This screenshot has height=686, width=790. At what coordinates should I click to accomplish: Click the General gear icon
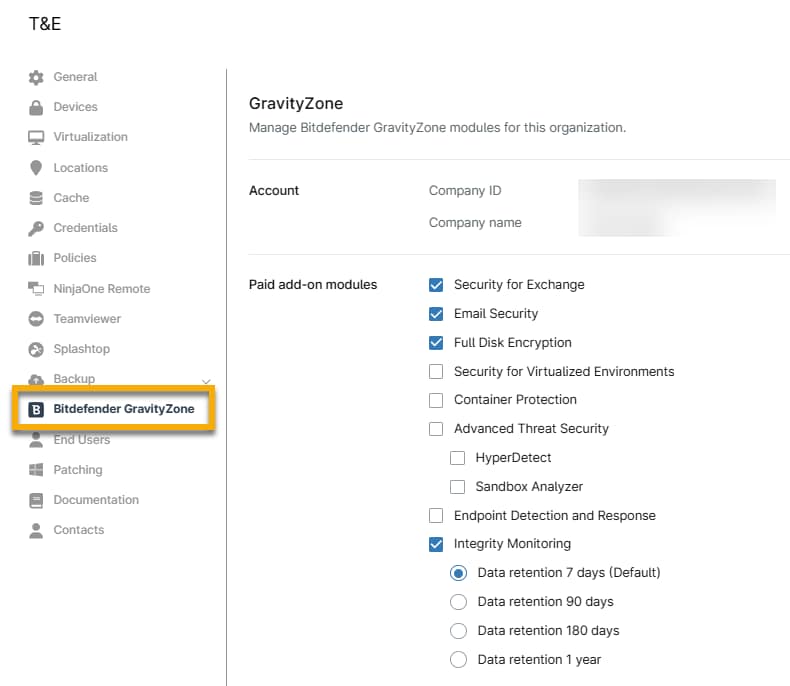point(36,77)
